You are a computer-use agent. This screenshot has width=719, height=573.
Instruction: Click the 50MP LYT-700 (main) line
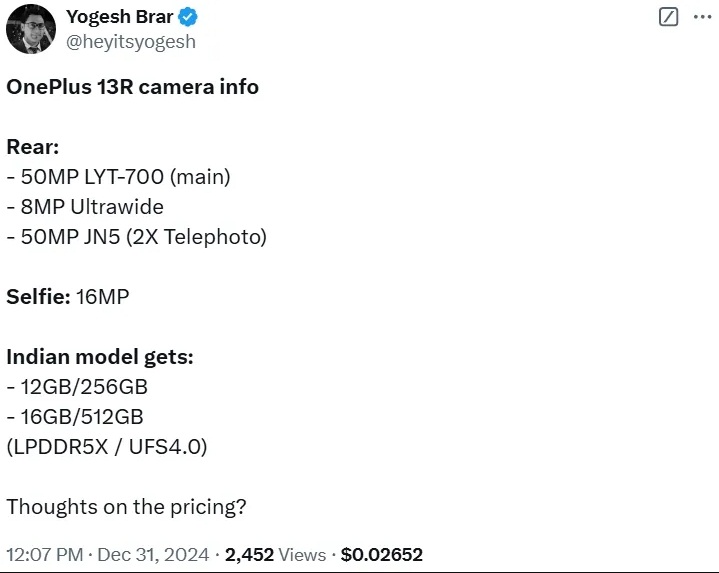click(118, 177)
